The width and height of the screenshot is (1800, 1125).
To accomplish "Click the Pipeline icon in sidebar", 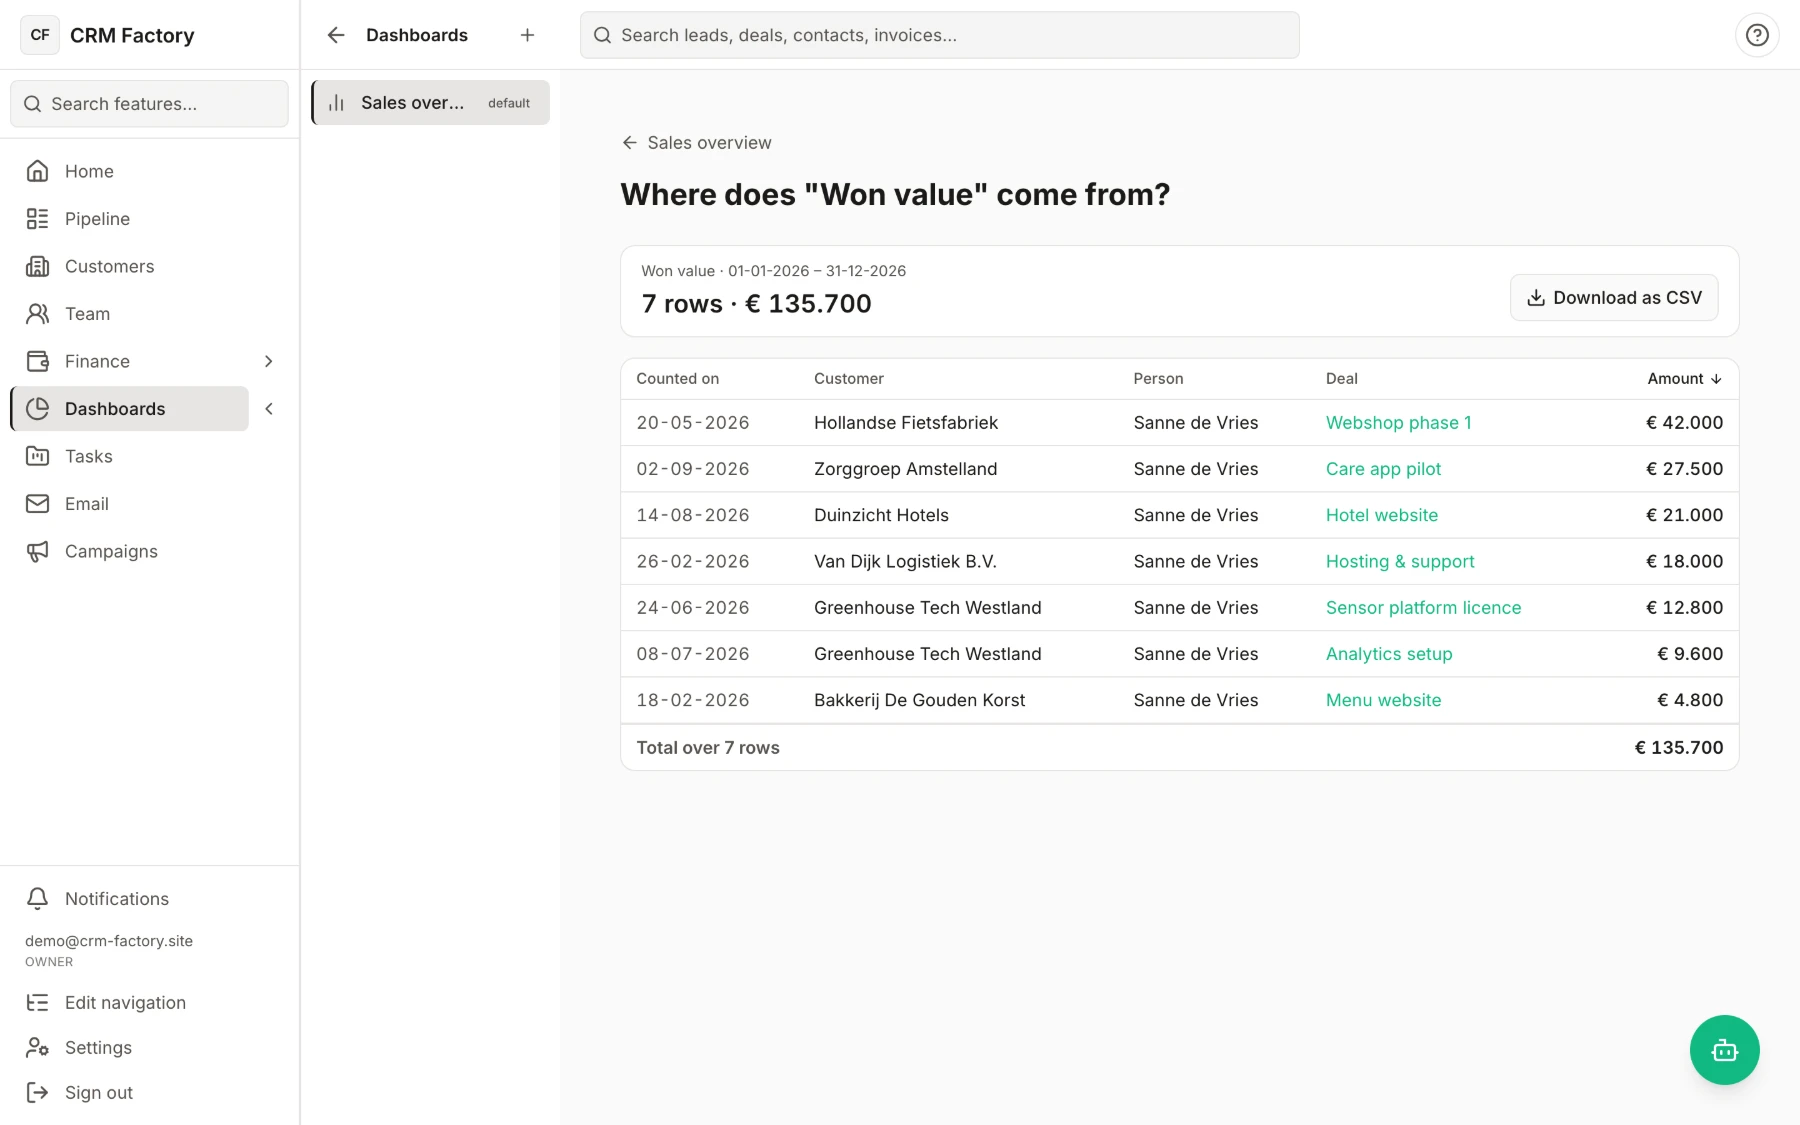I will coord(37,219).
